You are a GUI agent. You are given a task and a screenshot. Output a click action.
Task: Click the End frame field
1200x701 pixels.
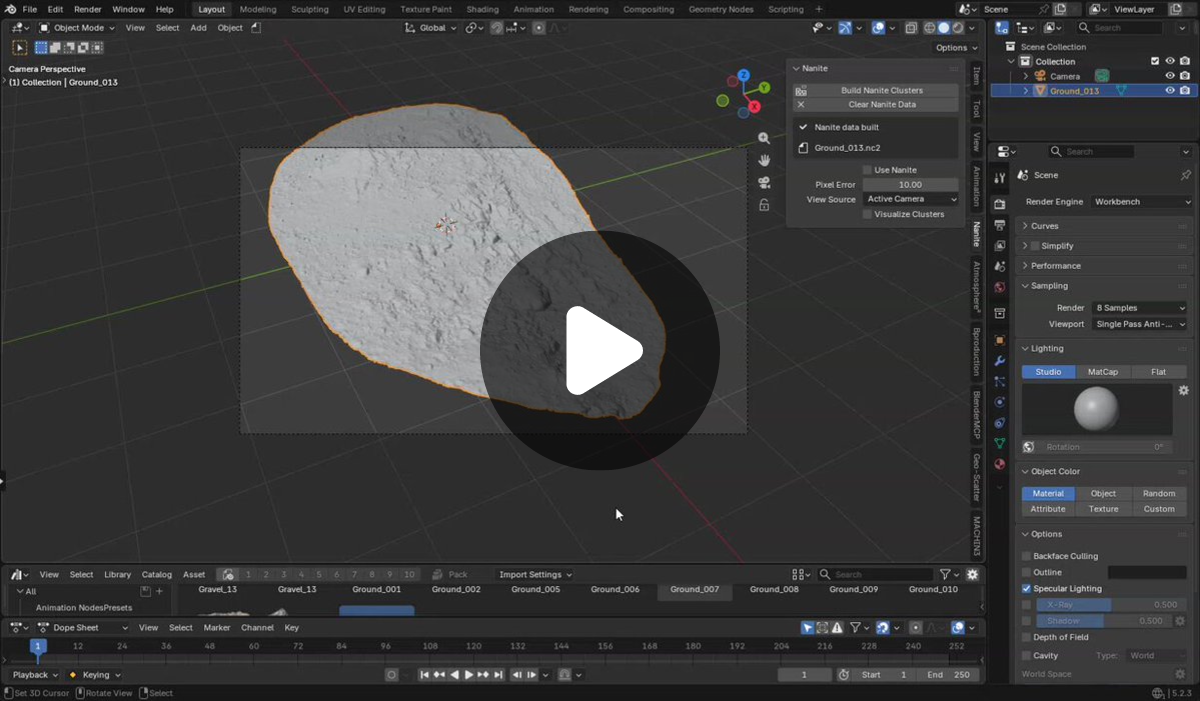tap(949, 675)
